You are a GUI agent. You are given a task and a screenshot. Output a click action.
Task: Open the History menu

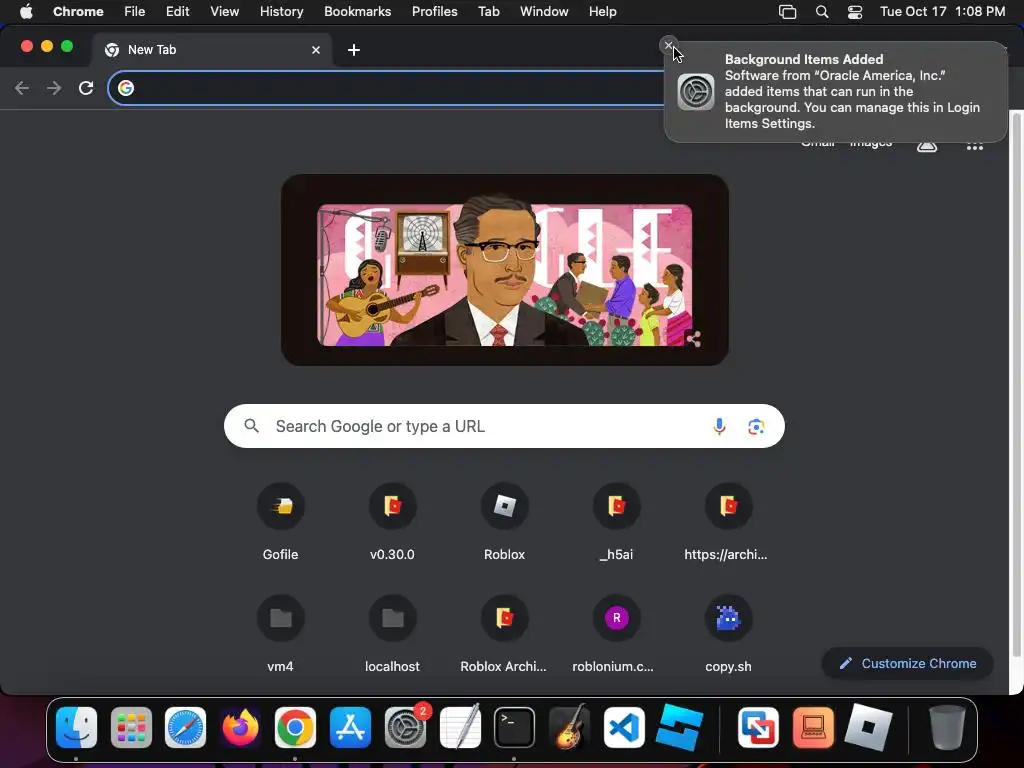[281, 12]
